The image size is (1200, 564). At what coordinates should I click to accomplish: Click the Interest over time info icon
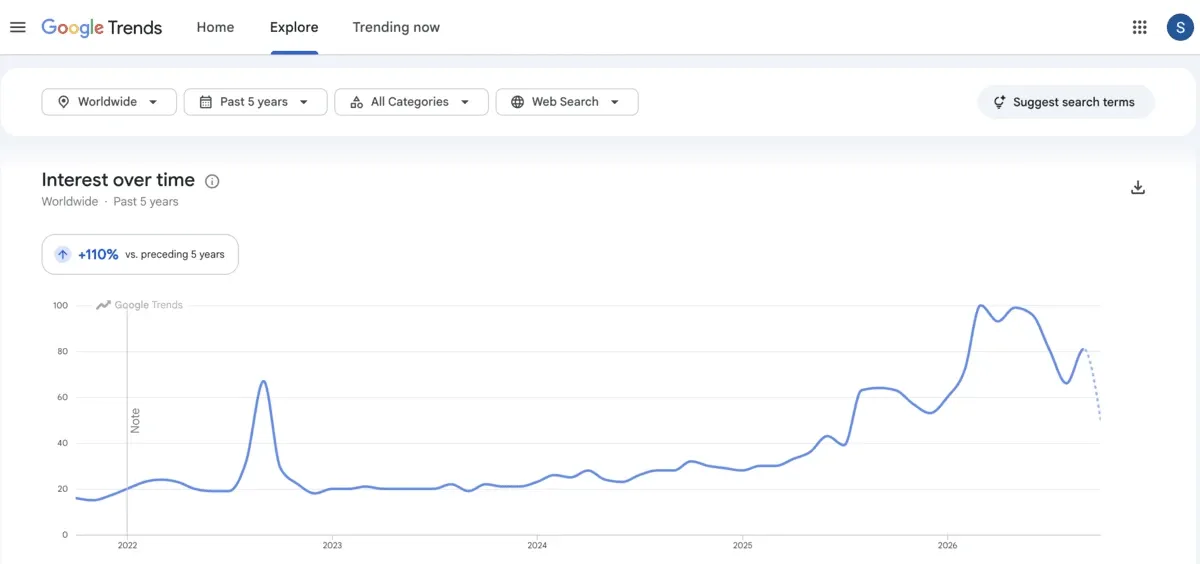pos(212,181)
